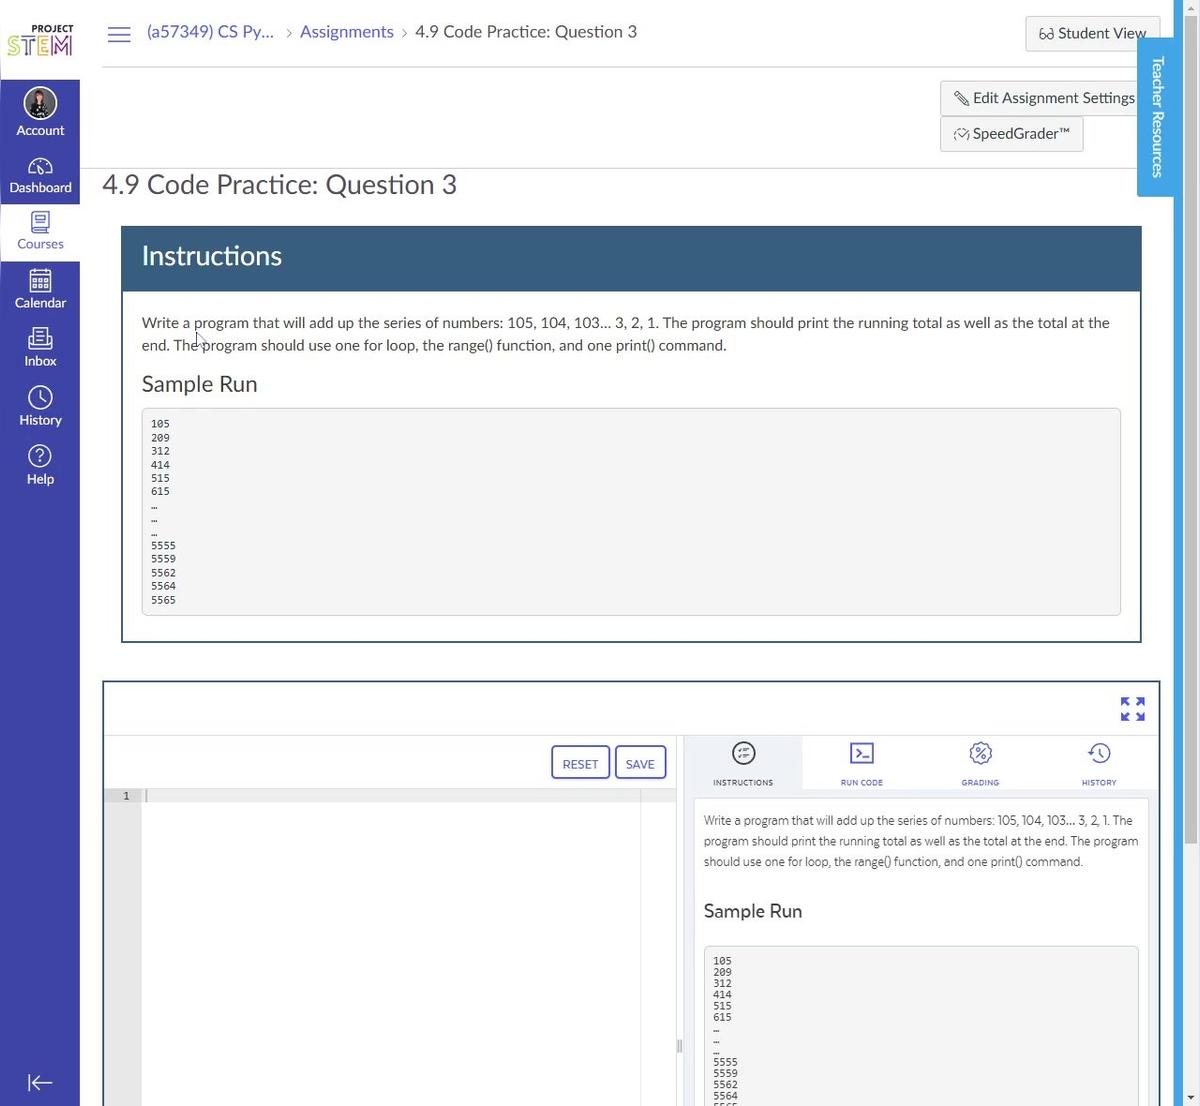The height and width of the screenshot is (1106, 1200).
Task: Open the Dashboard from sidebar
Action: (40, 175)
